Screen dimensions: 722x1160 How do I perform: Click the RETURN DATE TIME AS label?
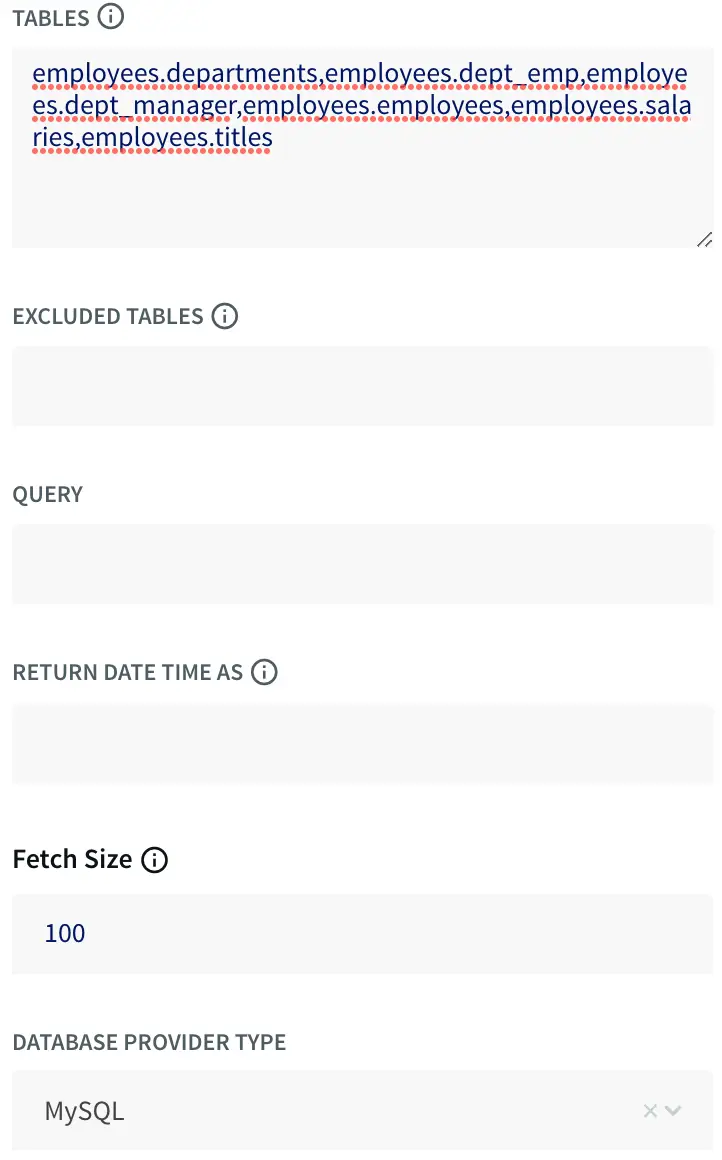point(128,672)
